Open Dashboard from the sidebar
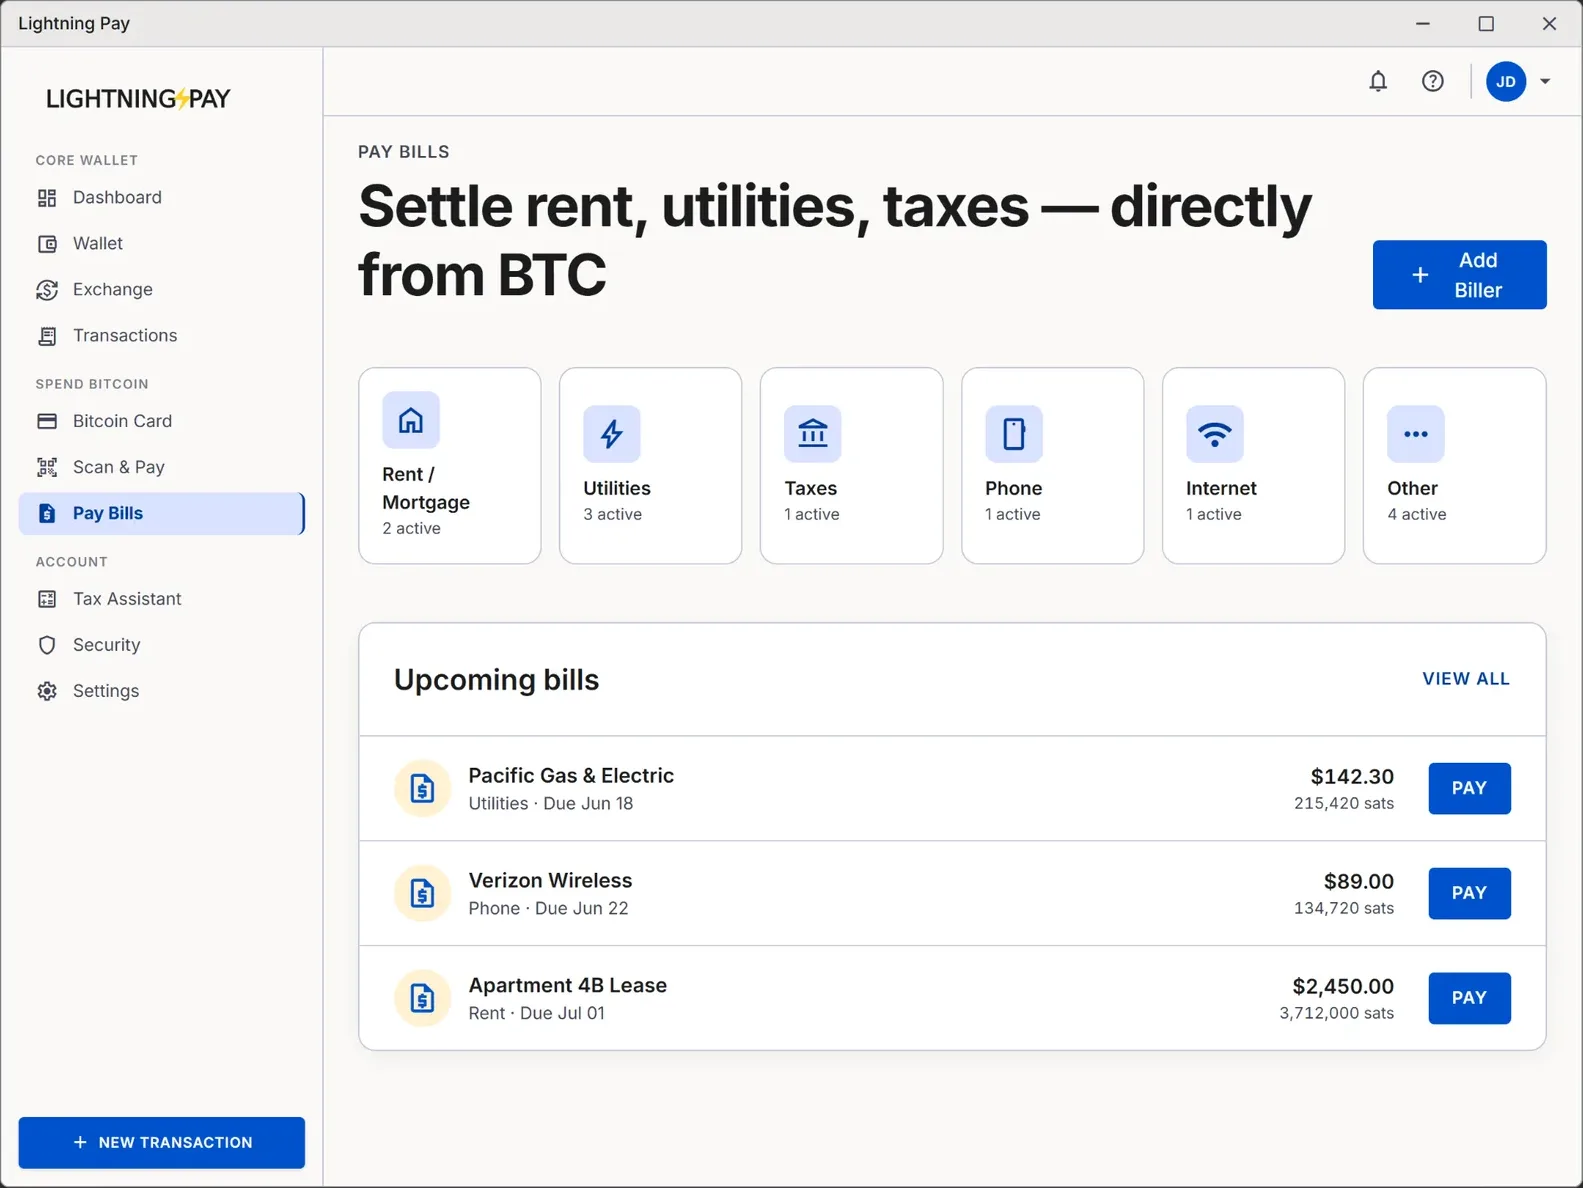The image size is (1583, 1188). tap(161, 198)
